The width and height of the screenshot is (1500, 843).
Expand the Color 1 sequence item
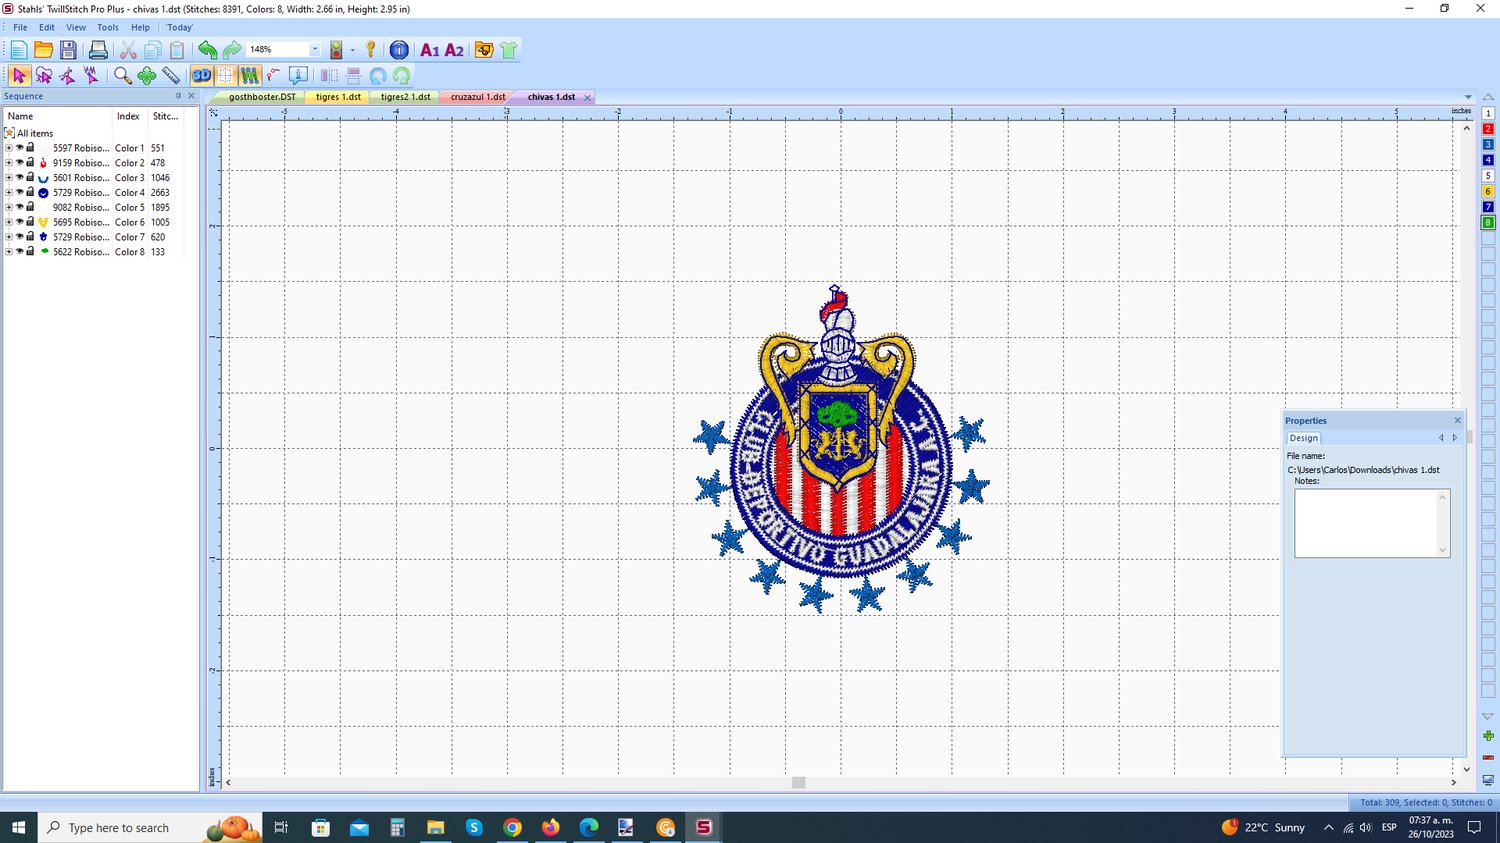[9, 148]
